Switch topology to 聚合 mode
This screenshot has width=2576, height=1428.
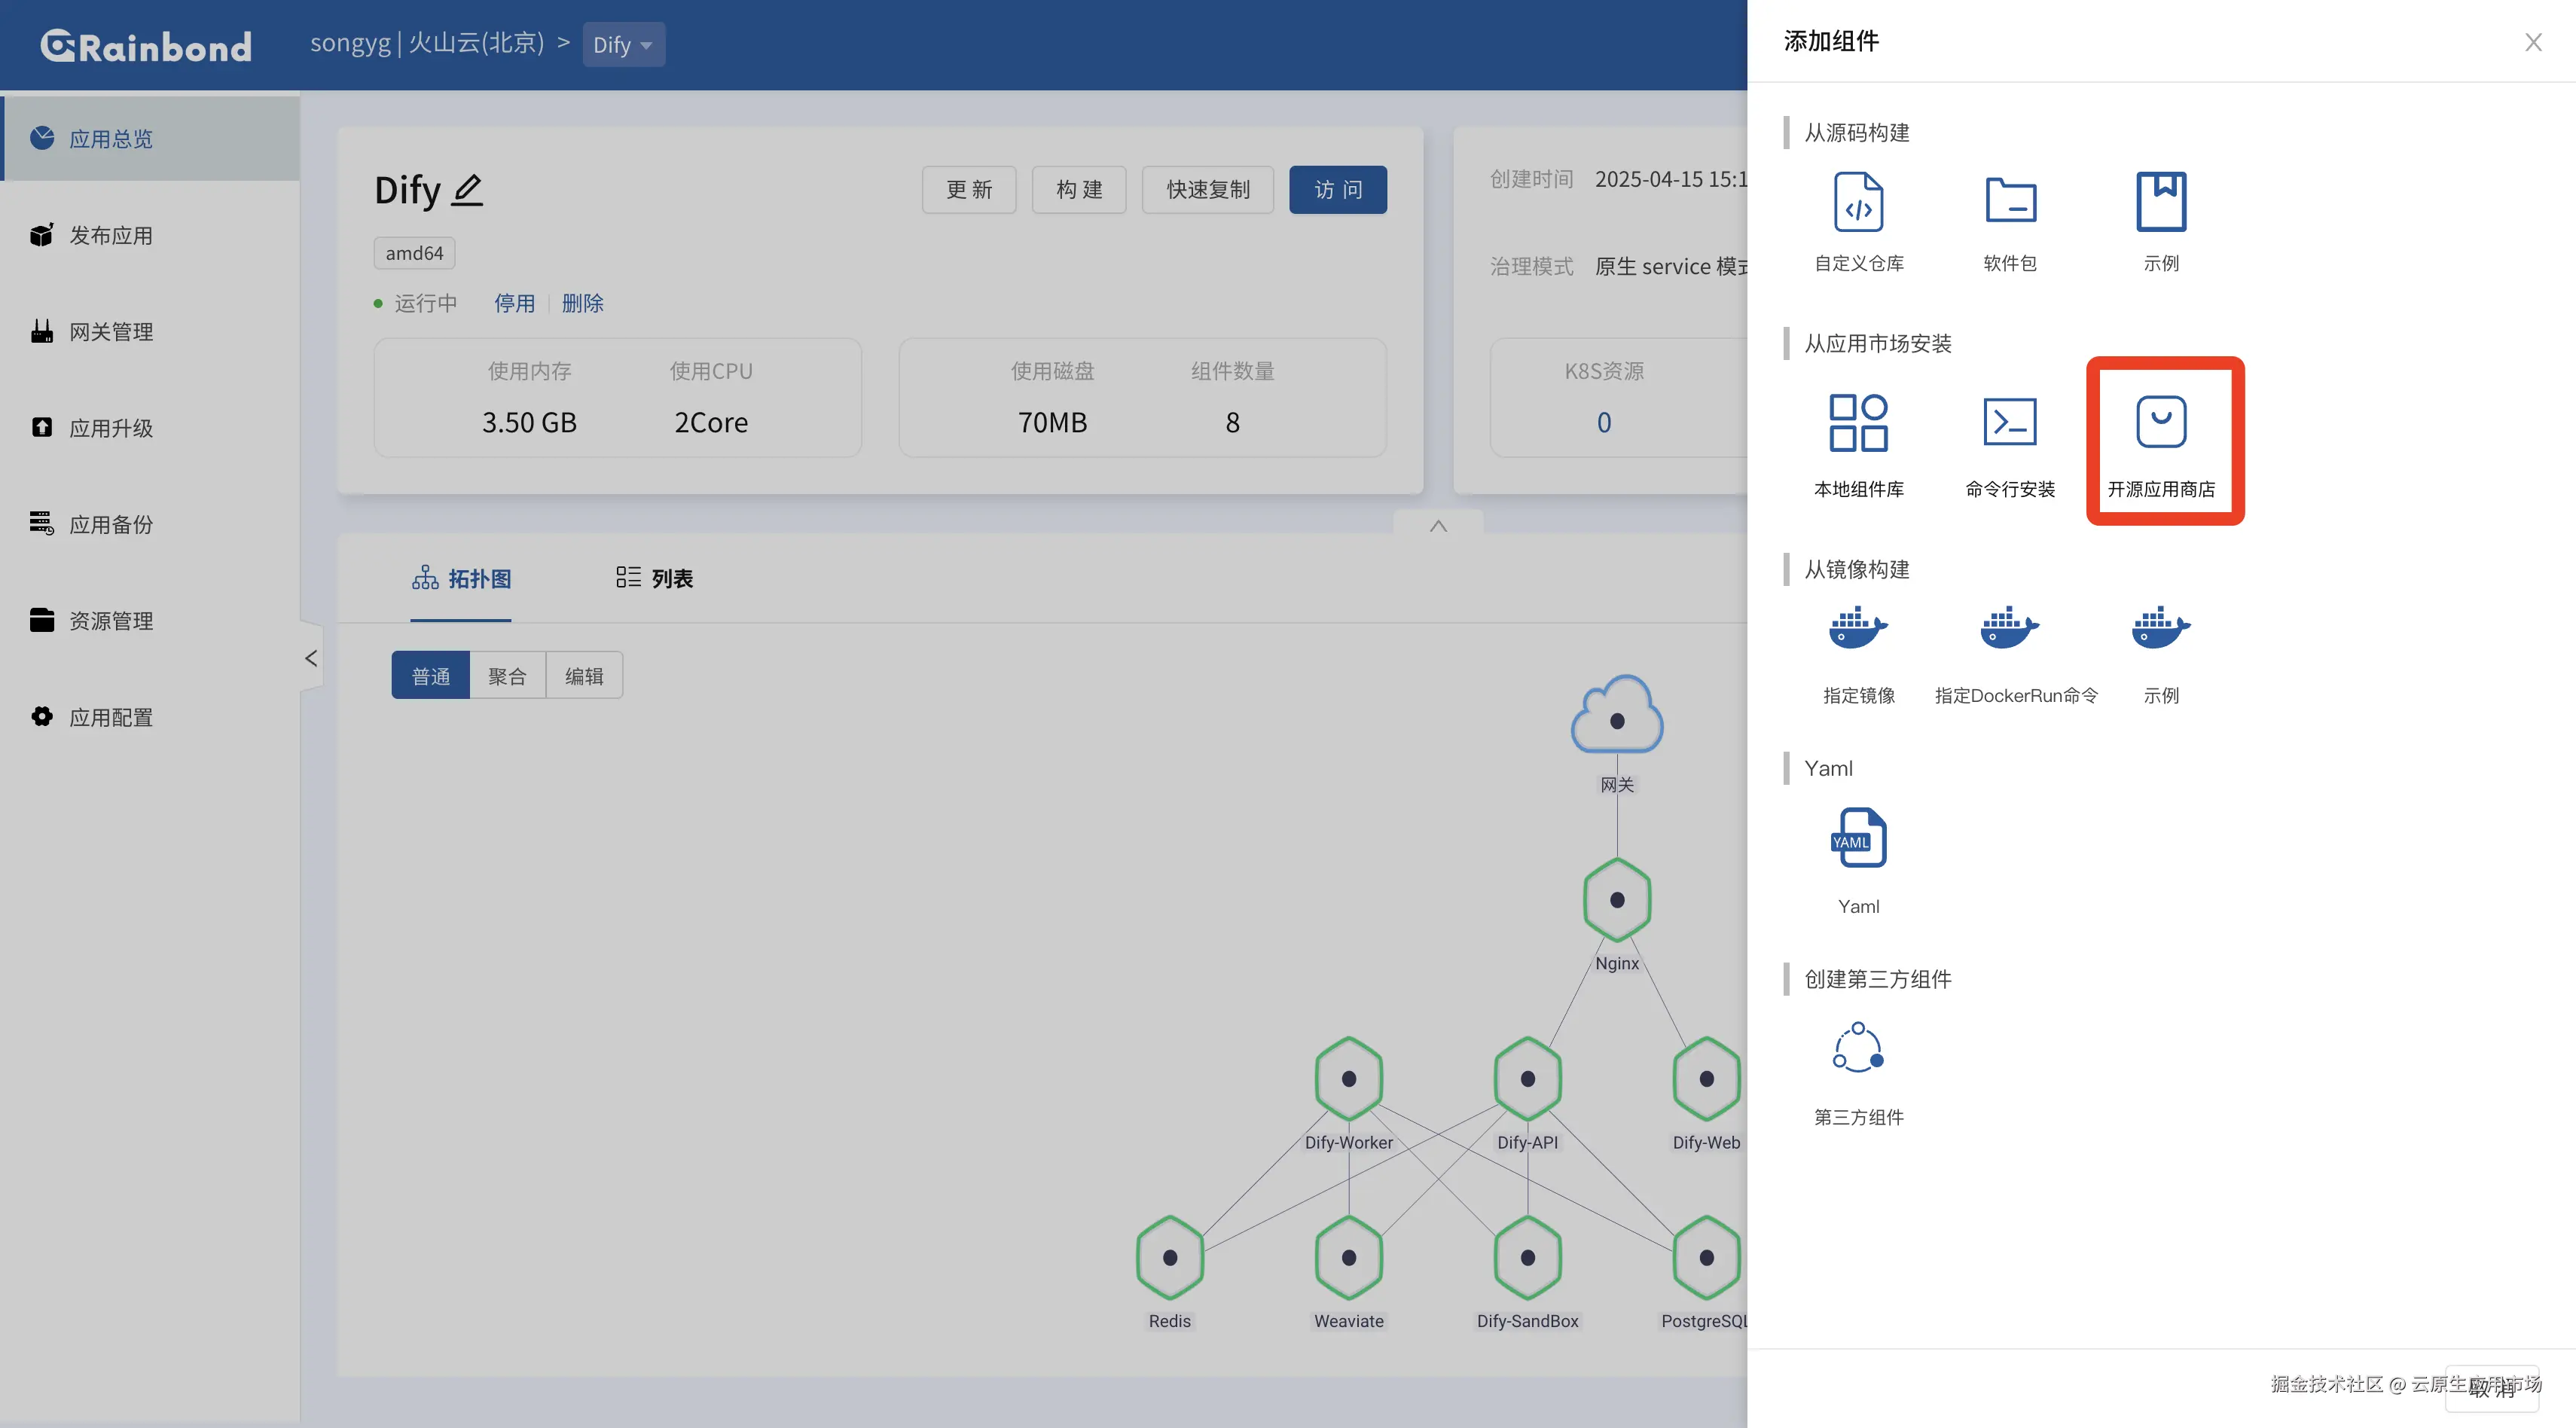click(507, 676)
